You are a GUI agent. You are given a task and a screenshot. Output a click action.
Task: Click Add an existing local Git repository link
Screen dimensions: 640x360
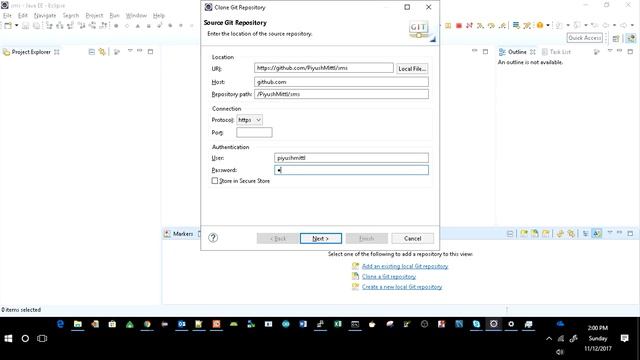tap(405, 266)
